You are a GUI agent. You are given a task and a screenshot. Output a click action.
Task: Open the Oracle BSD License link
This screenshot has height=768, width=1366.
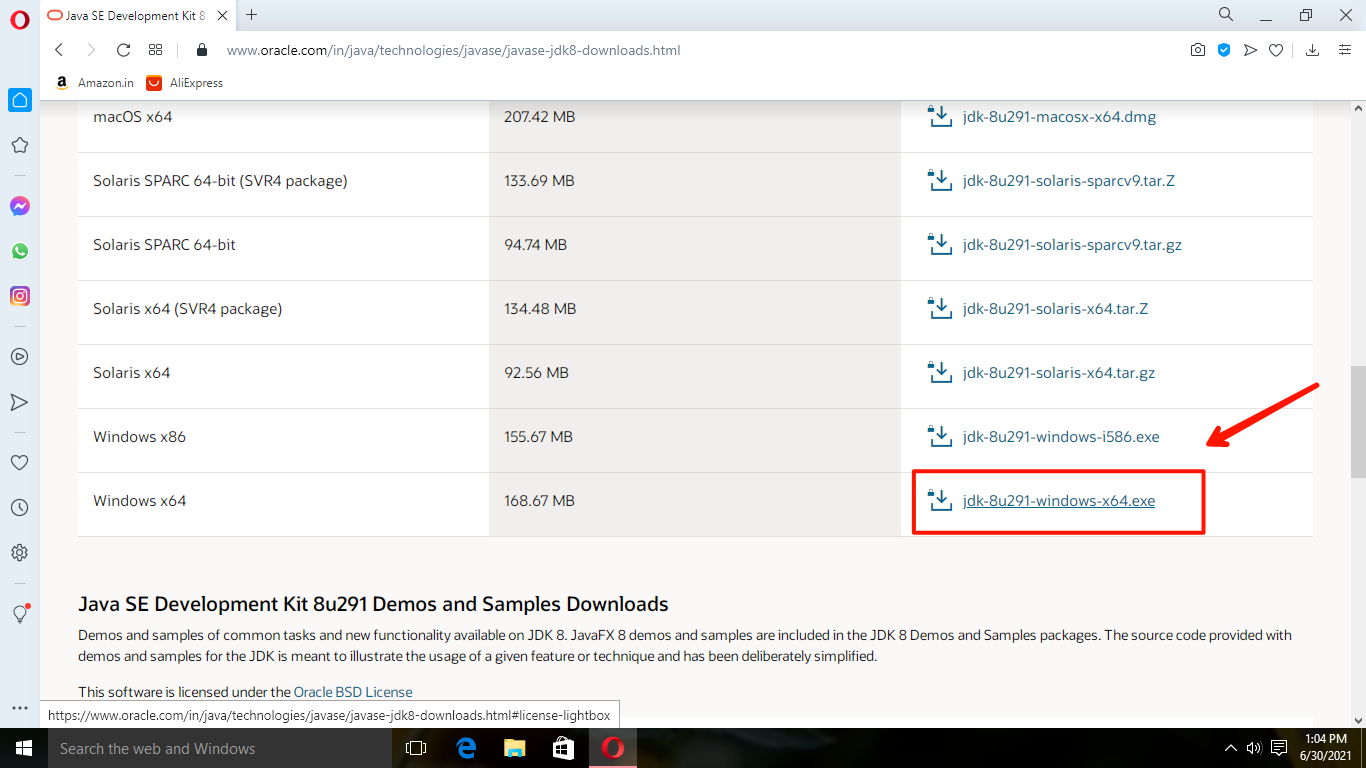(x=353, y=692)
